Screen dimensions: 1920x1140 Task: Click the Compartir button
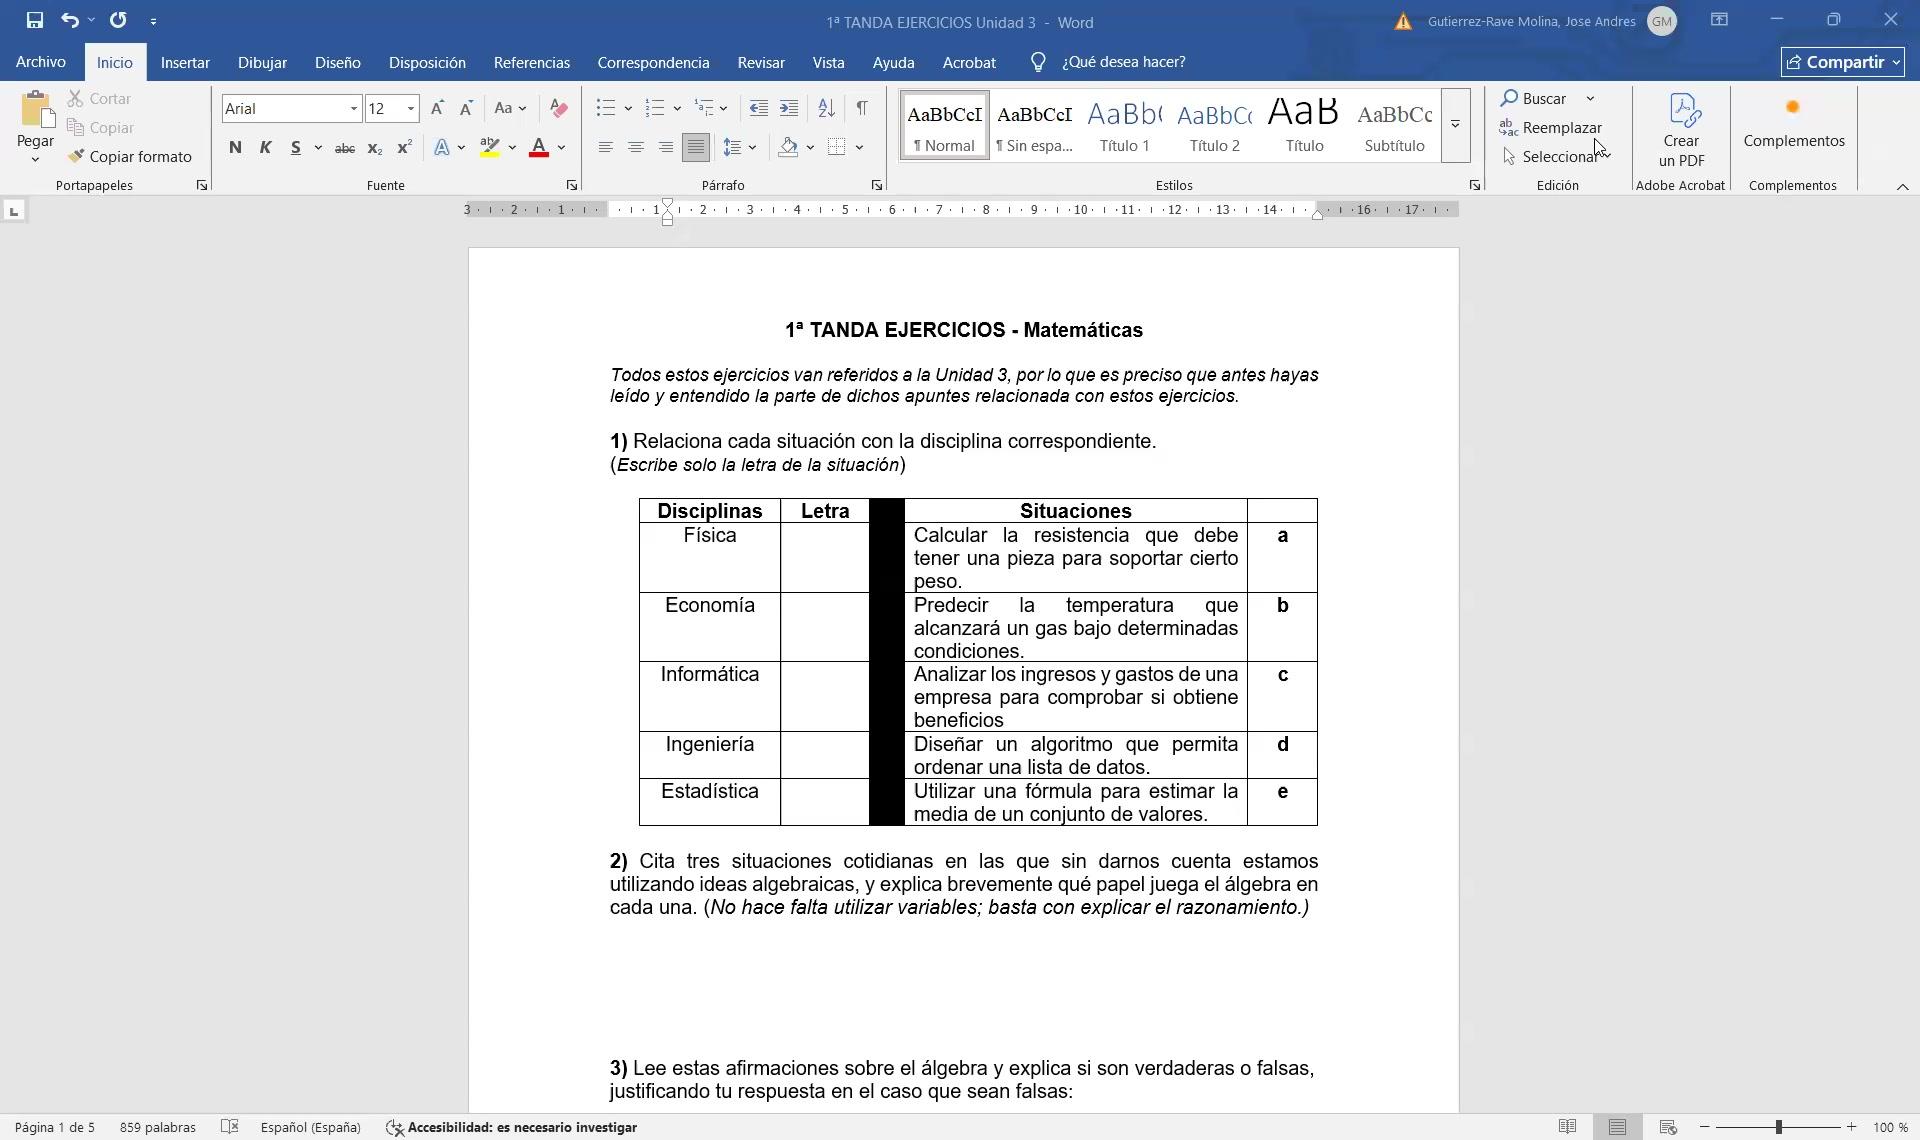click(x=1842, y=62)
